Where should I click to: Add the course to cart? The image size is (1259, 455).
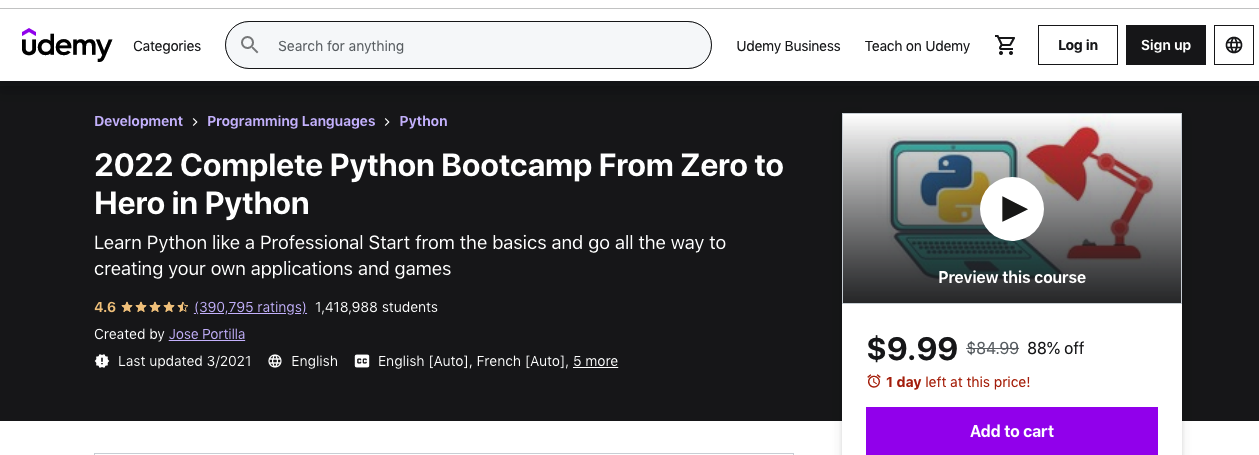(x=1011, y=431)
